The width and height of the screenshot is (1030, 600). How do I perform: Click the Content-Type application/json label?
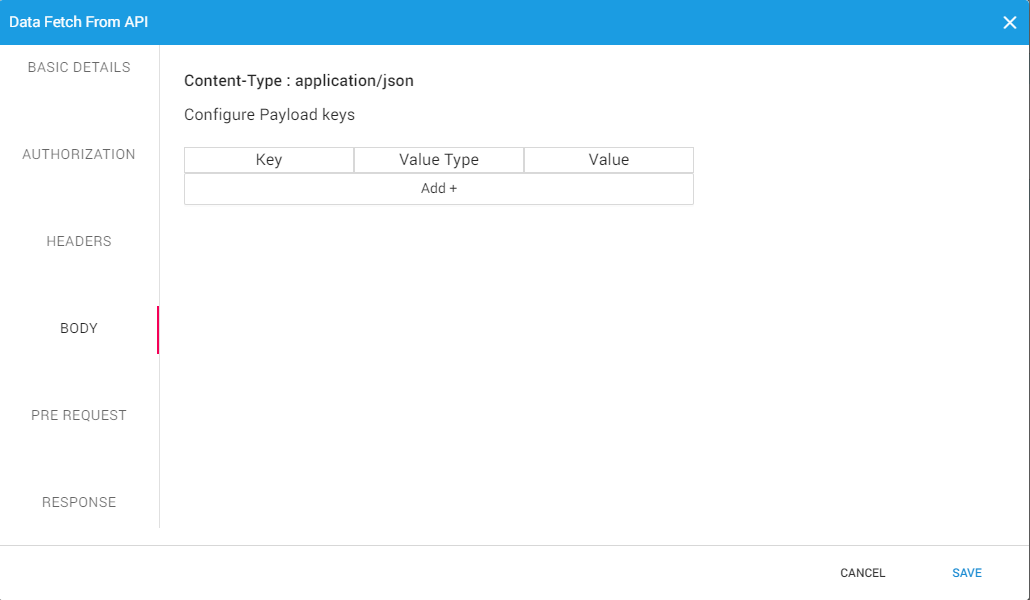(299, 81)
